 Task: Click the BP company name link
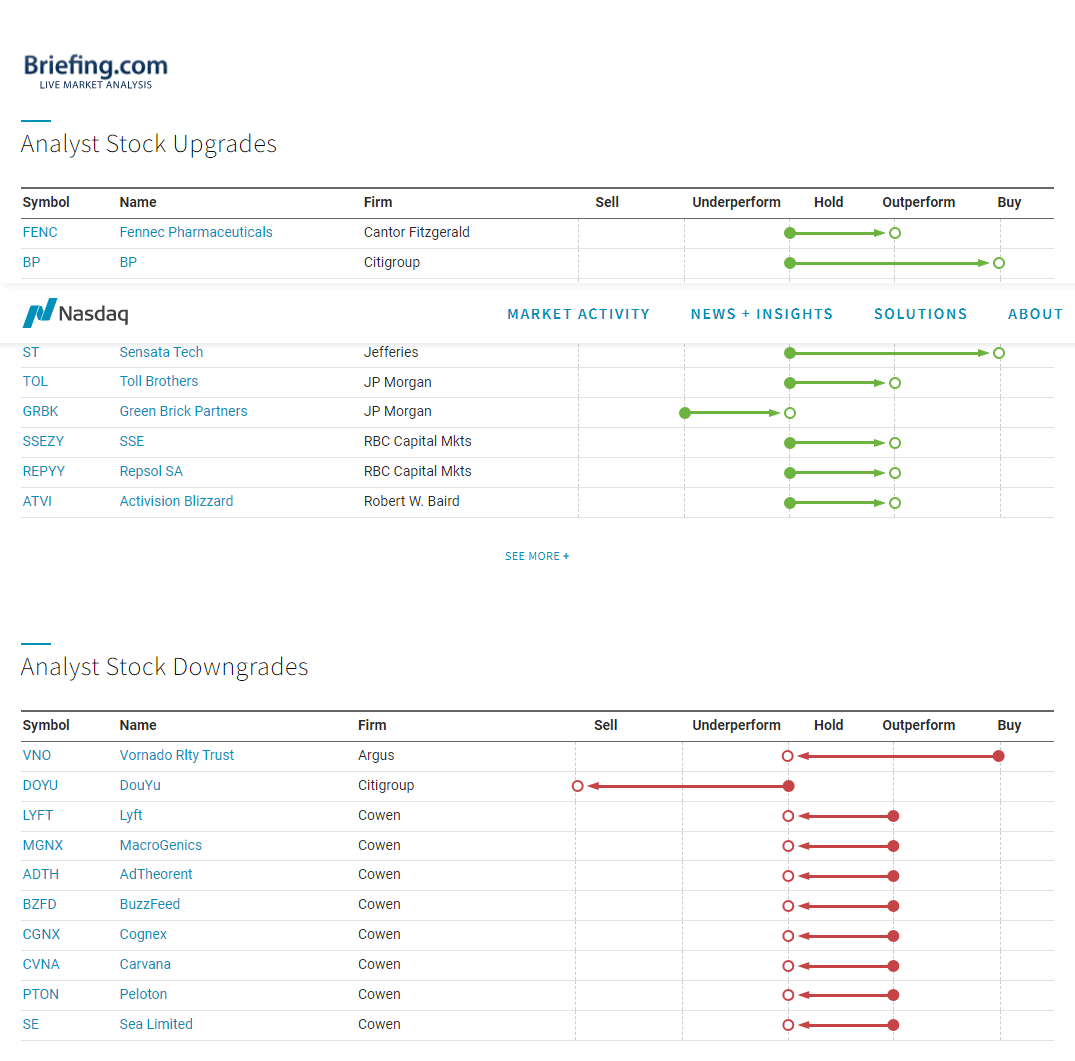[x=128, y=263]
